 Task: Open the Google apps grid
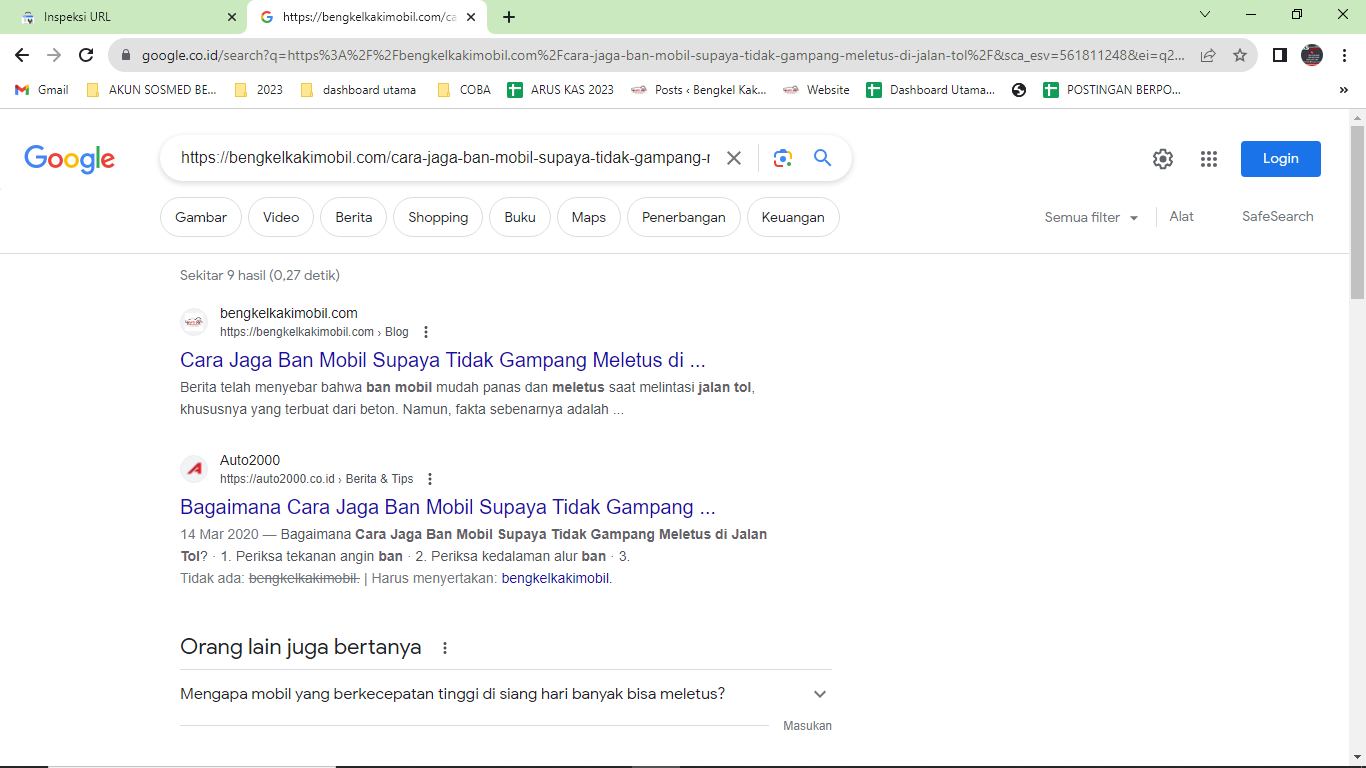pos(1209,159)
